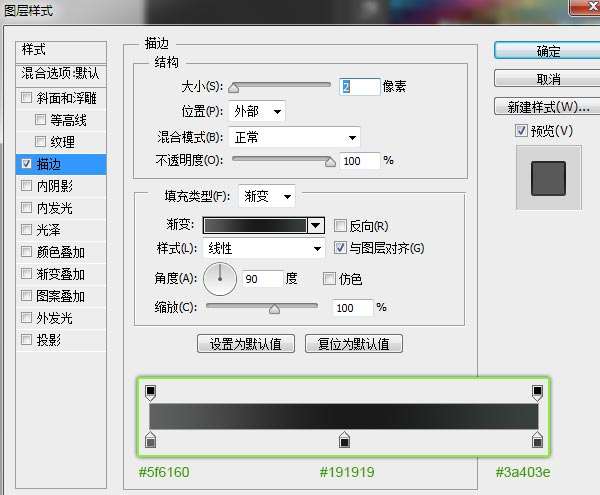The height and width of the screenshot is (495, 600).
Task: Click the enlarged gradient bar
Action: 344,416
